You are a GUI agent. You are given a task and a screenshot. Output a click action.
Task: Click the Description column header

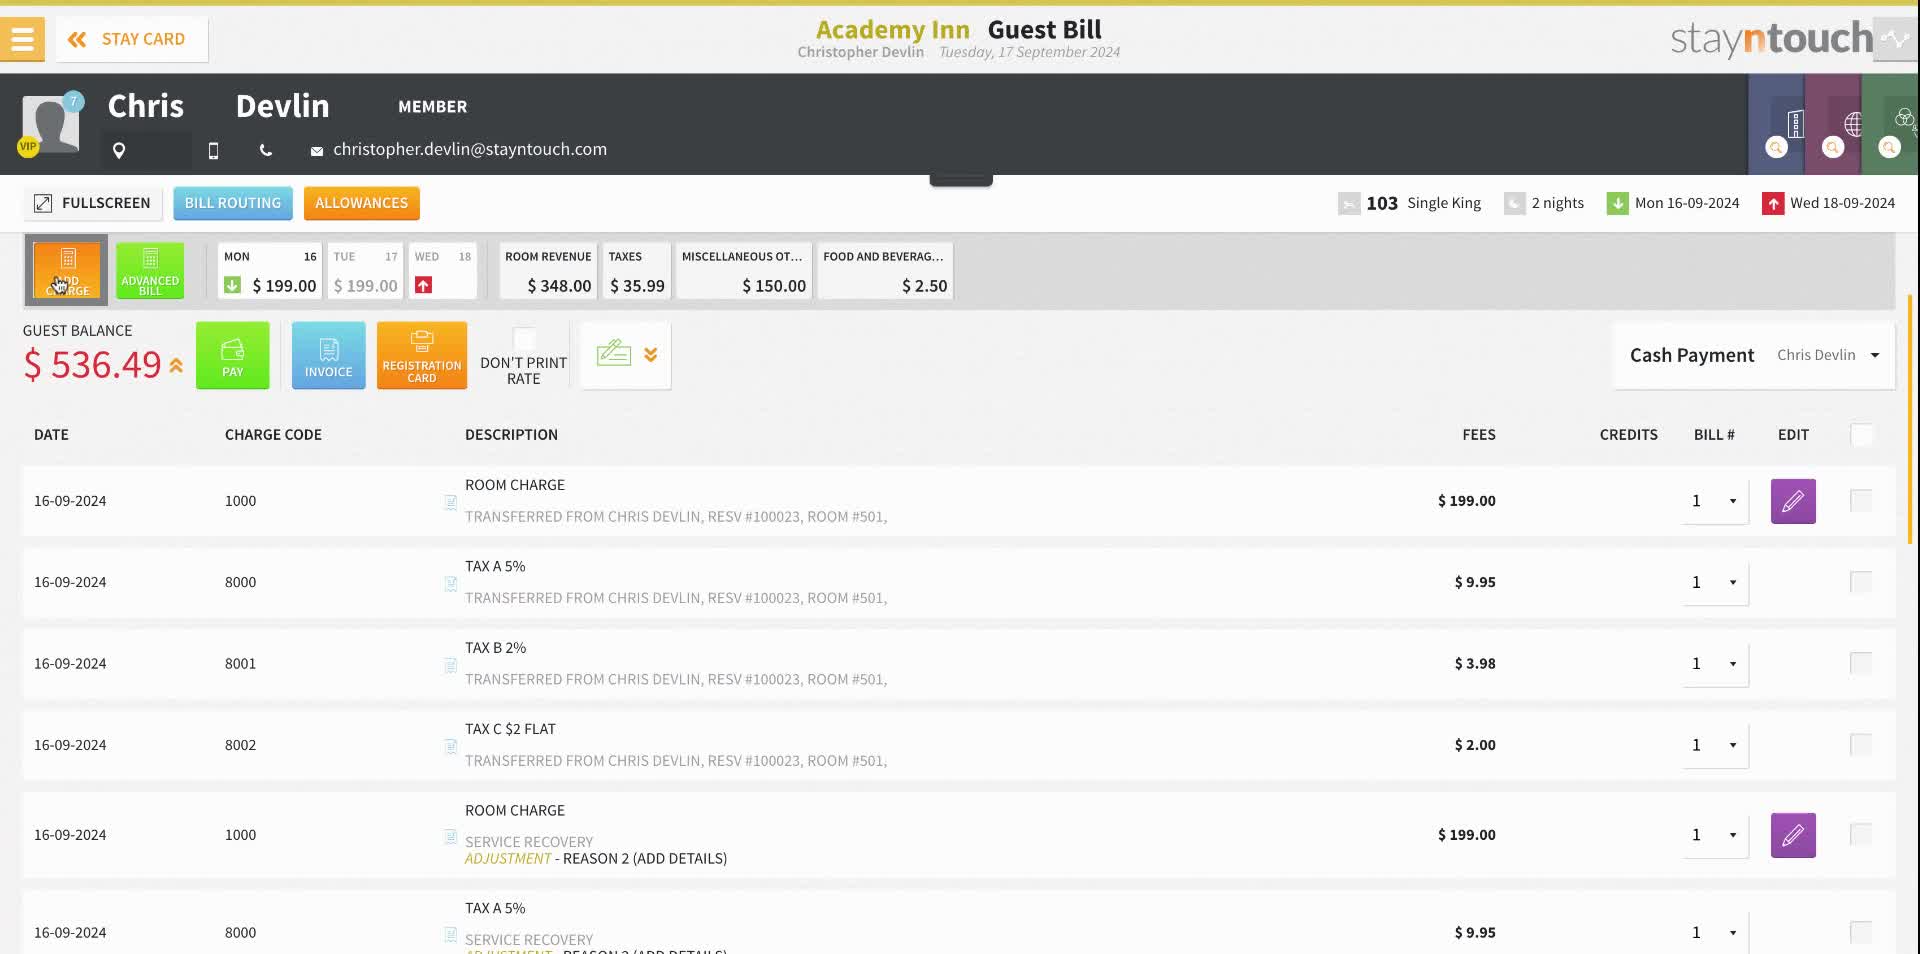click(x=511, y=435)
